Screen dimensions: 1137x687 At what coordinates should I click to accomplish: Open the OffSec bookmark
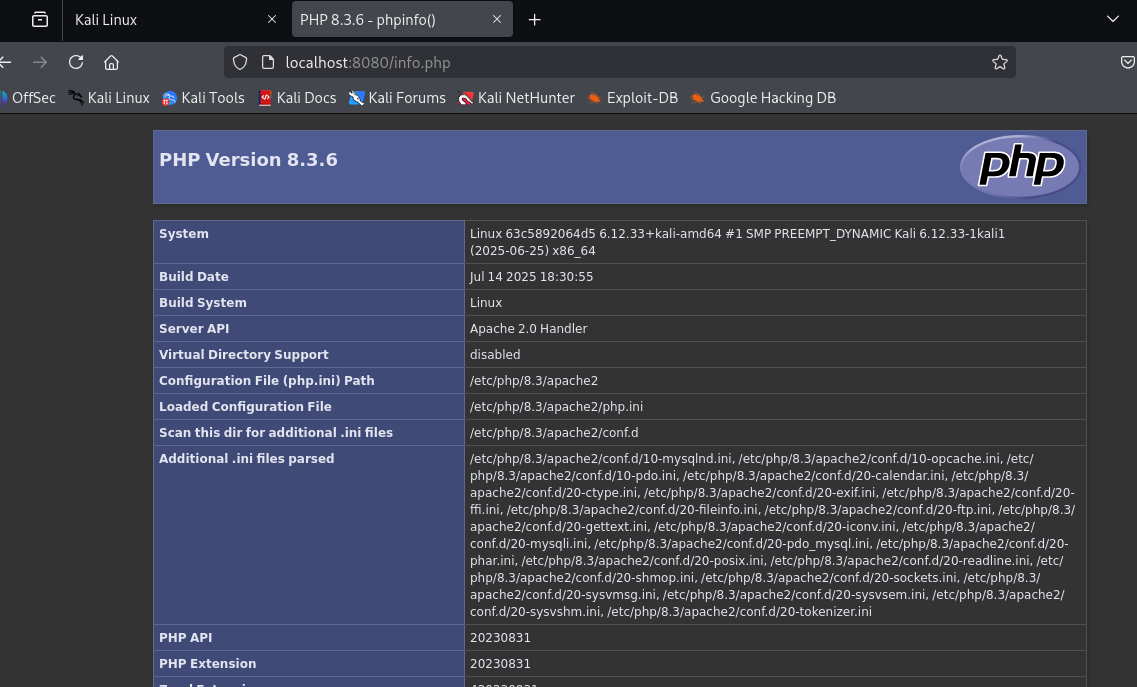tap(28, 98)
